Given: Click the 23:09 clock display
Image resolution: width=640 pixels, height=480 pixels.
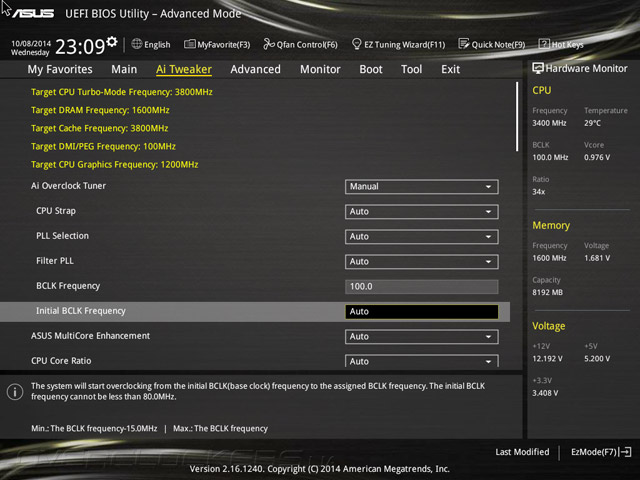Looking at the screenshot, I should (80, 46).
